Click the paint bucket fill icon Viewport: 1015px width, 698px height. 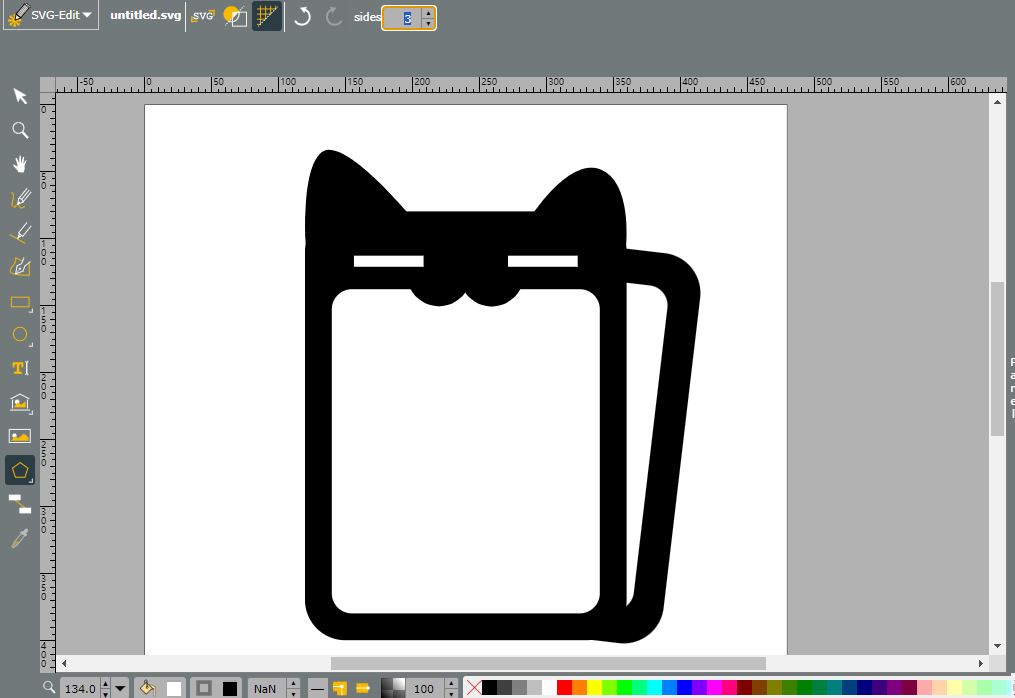(148, 688)
